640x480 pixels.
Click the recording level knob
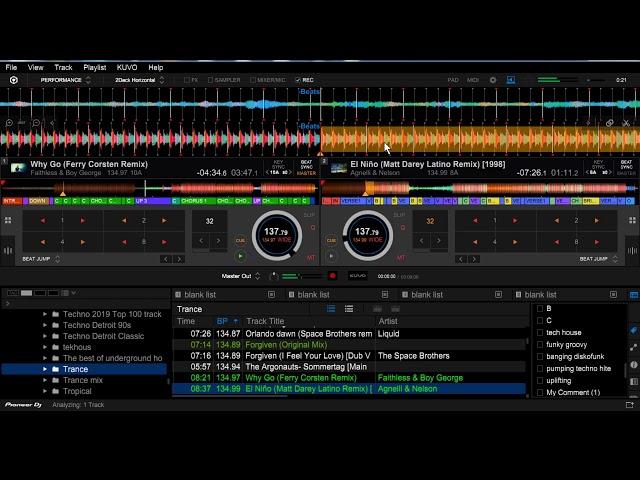(274, 276)
